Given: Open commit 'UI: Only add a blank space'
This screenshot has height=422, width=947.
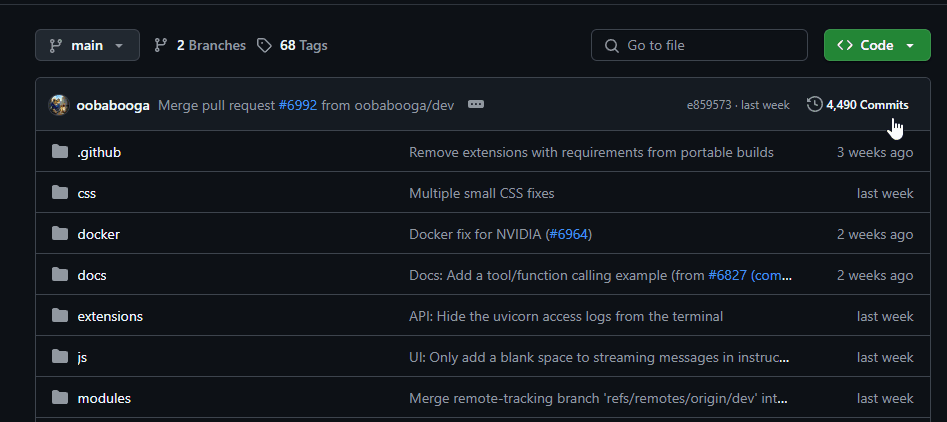Looking at the screenshot, I should [x=600, y=357].
